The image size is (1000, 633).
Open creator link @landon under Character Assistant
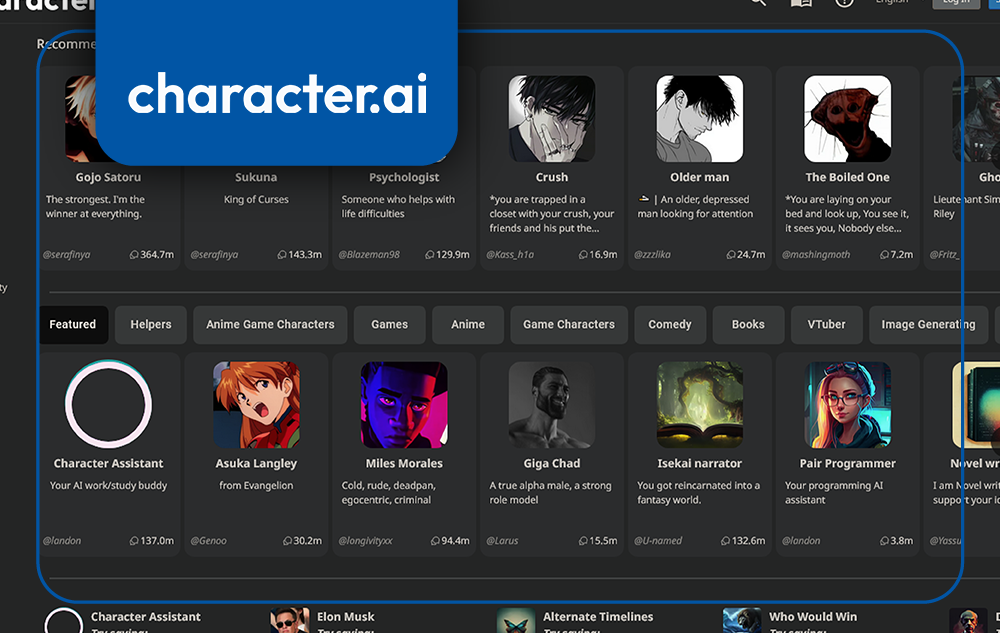pyautogui.click(x=62, y=540)
